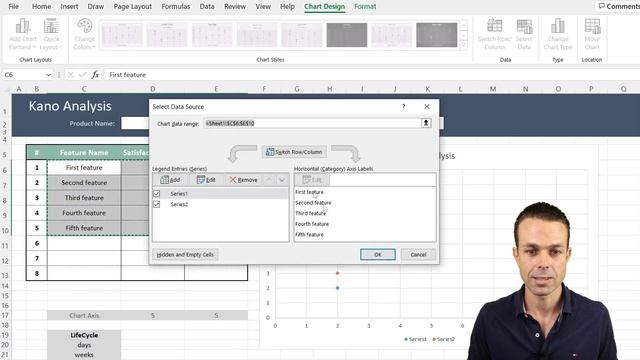Open Add Chart Element menu

tap(23, 34)
